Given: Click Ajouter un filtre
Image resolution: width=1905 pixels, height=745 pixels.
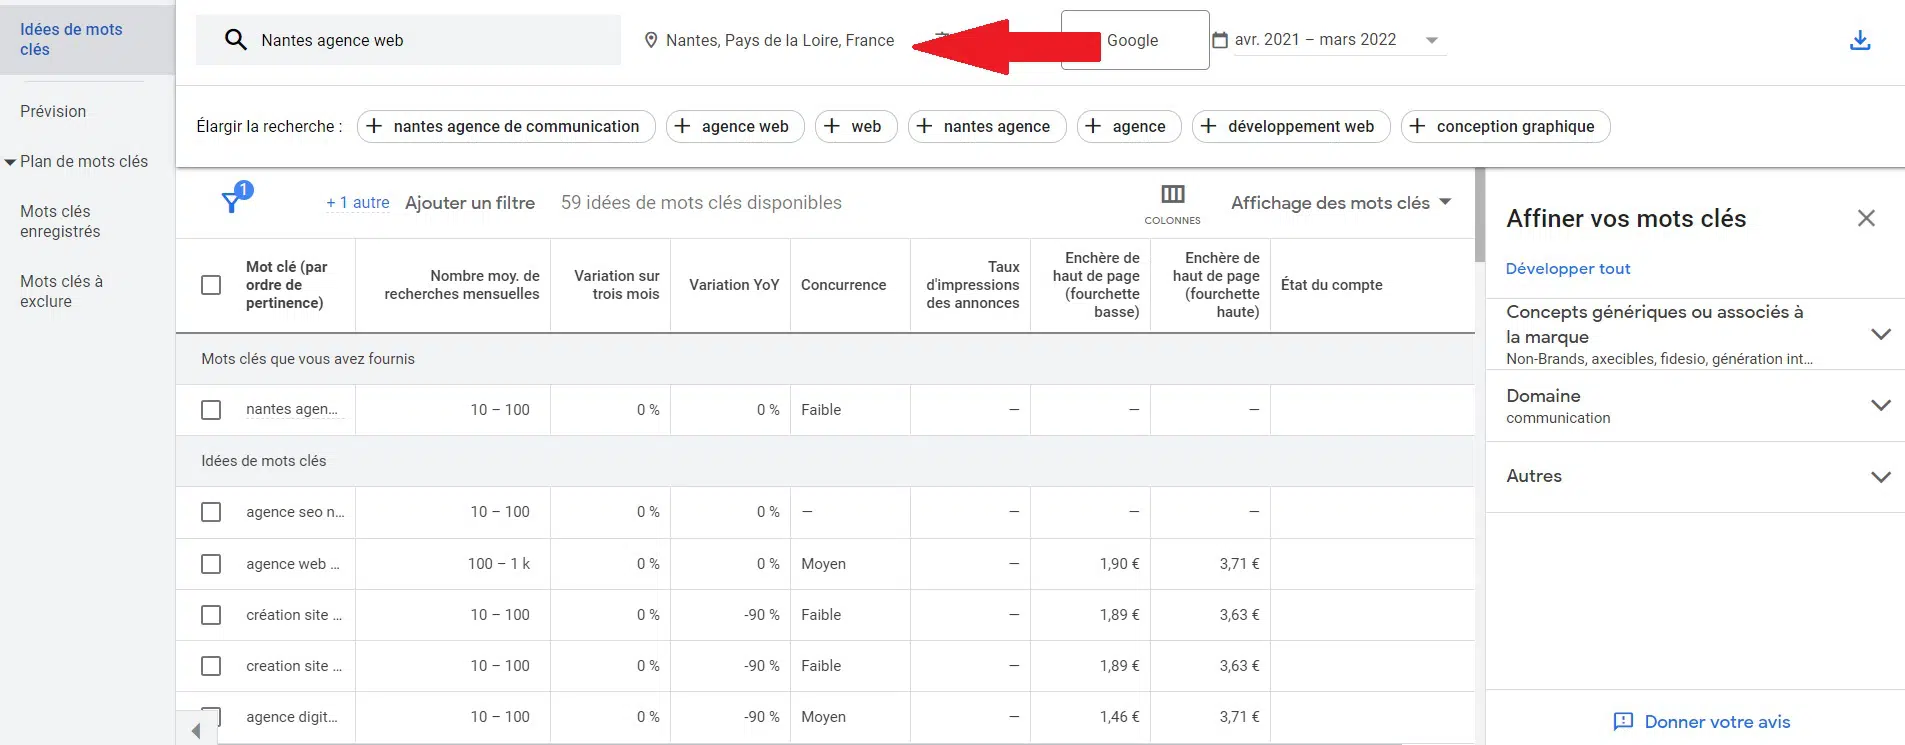Looking at the screenshot, I should point(470,203).
